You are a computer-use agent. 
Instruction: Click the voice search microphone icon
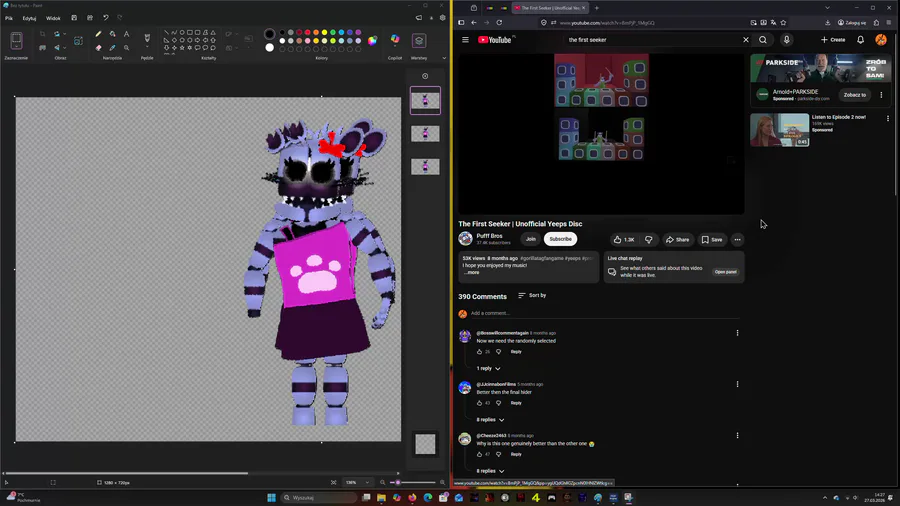[x=786, y=40]
